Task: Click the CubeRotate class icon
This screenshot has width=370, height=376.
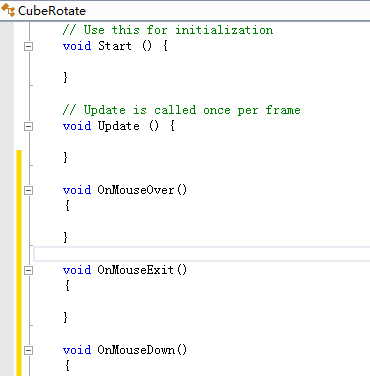Action: tap(8, 10)
